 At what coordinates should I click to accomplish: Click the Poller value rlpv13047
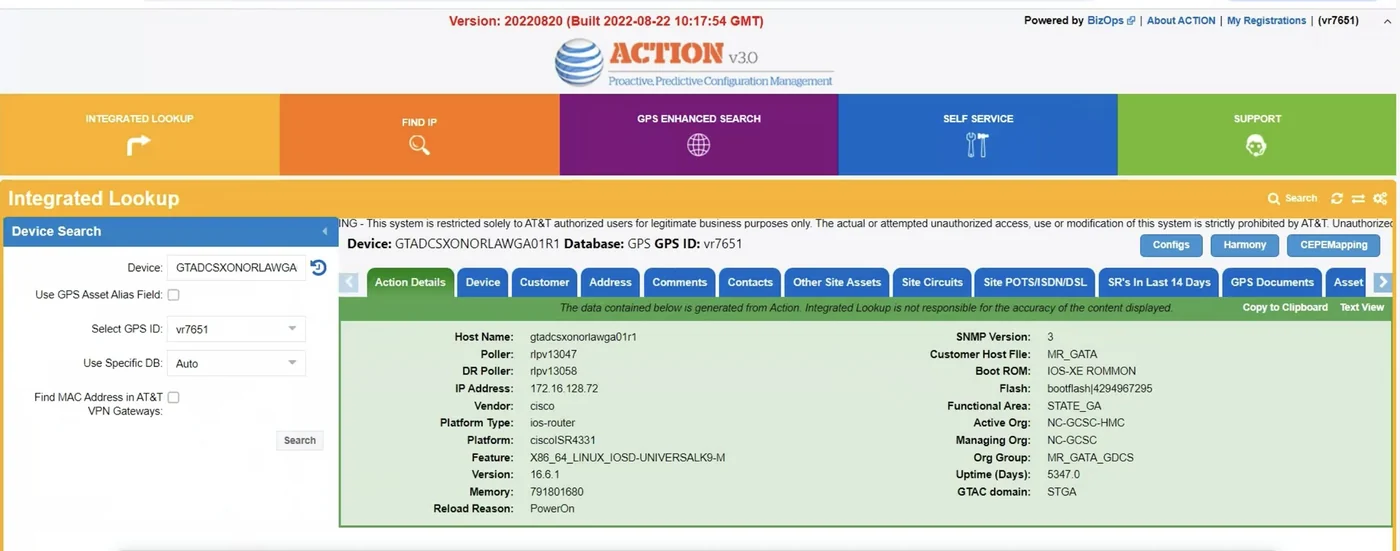(553, 354)
